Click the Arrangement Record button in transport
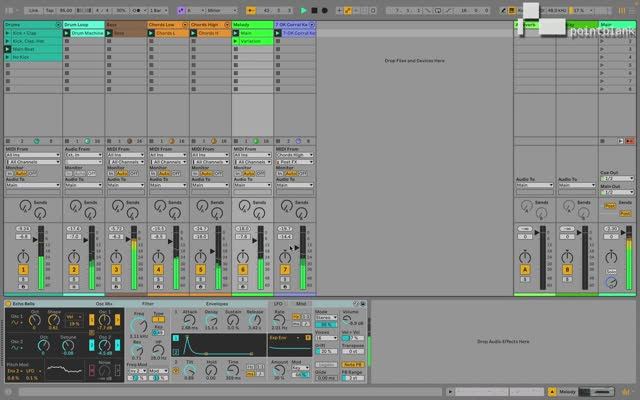 324,10
